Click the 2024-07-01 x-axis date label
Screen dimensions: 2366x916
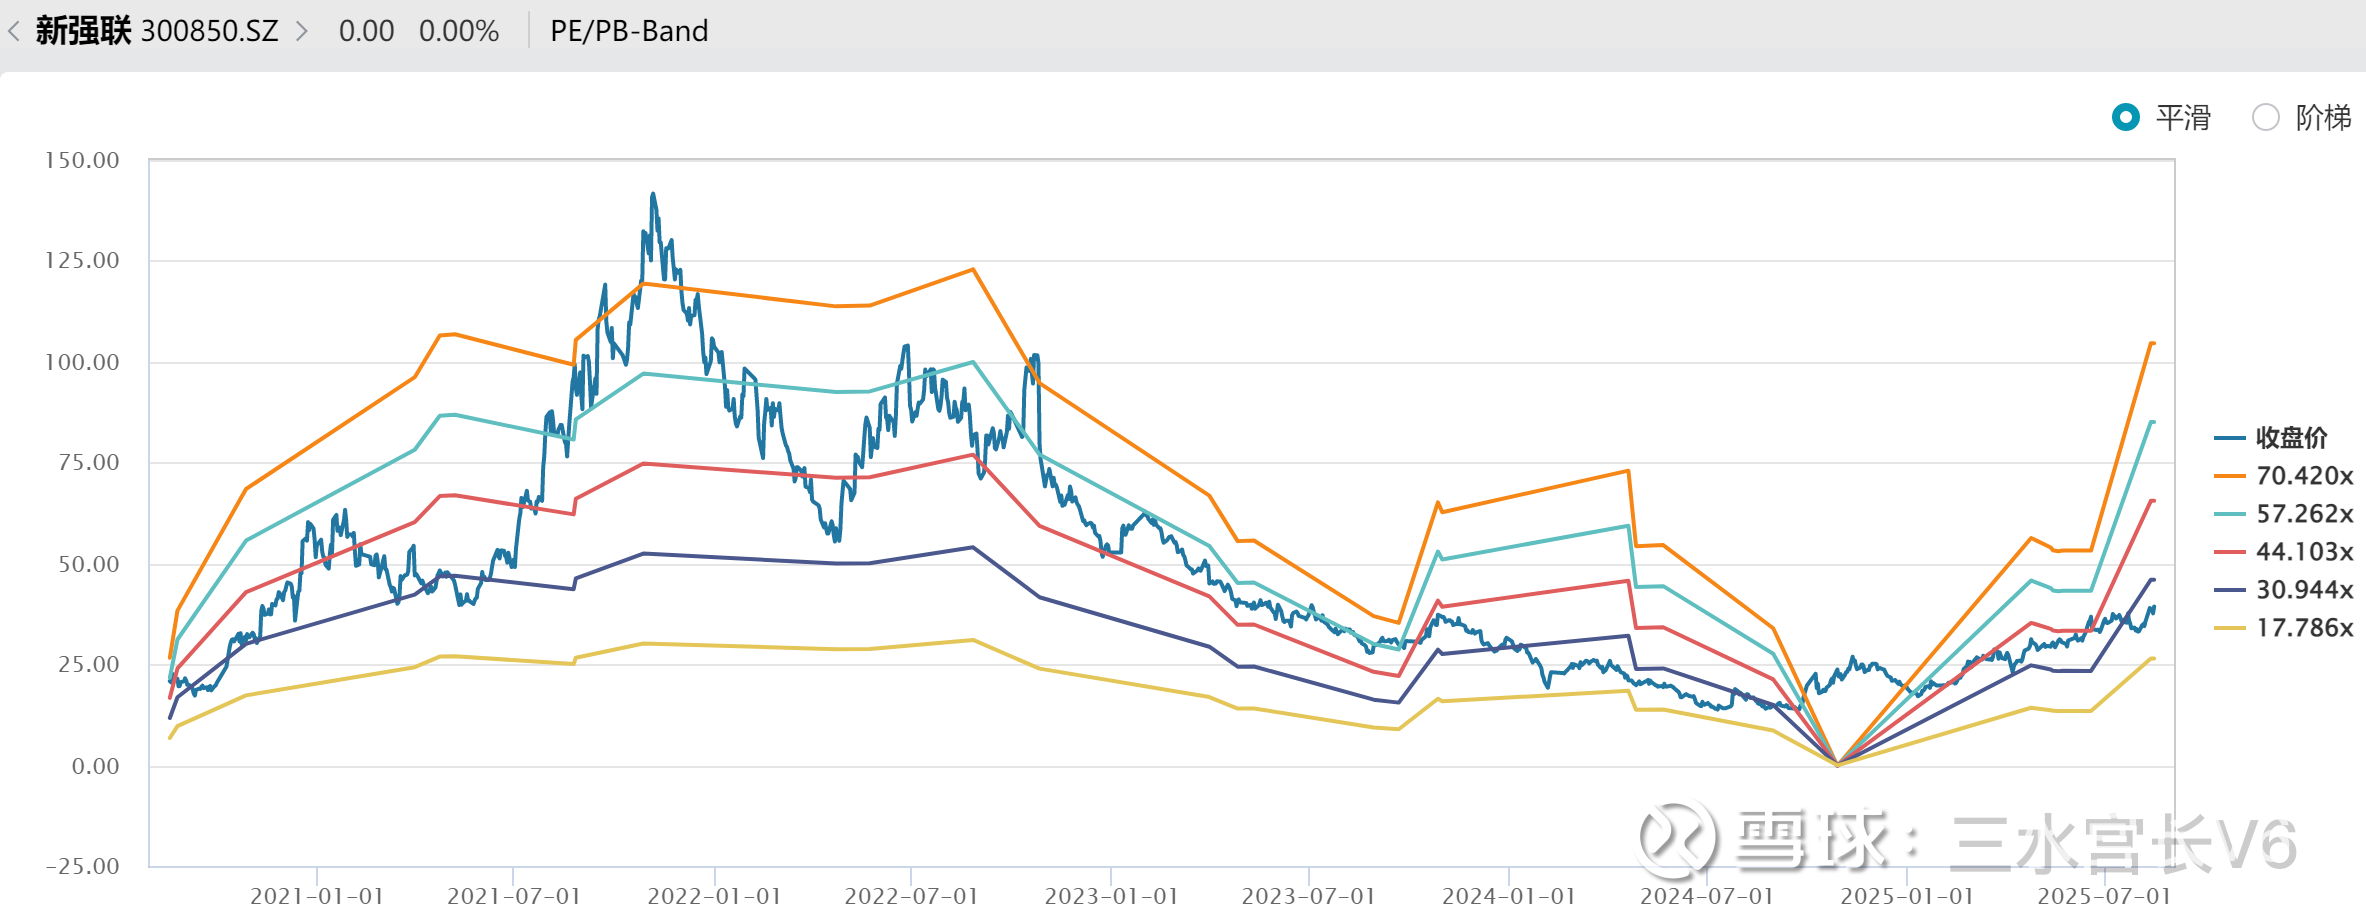[1706, 896]
